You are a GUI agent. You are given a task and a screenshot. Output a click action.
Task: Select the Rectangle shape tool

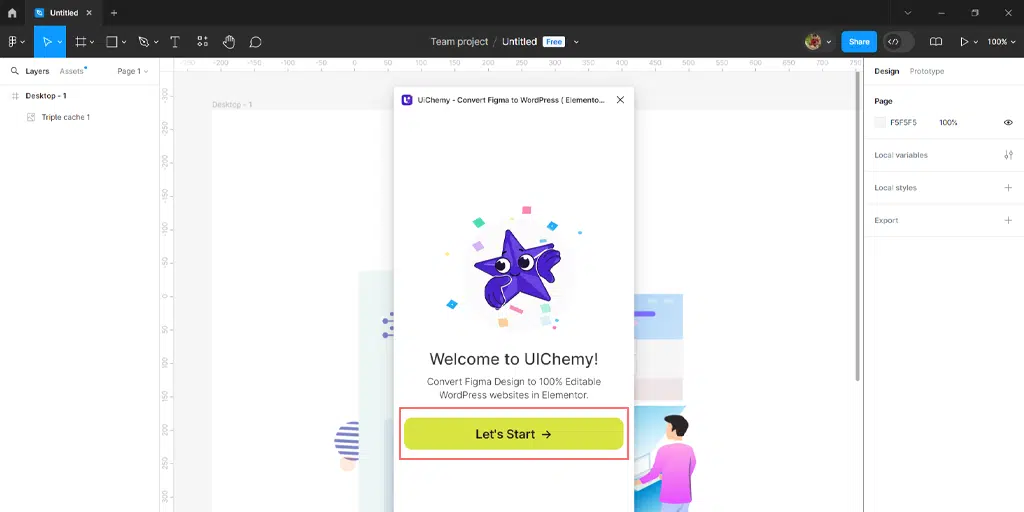tap(112, 42)
